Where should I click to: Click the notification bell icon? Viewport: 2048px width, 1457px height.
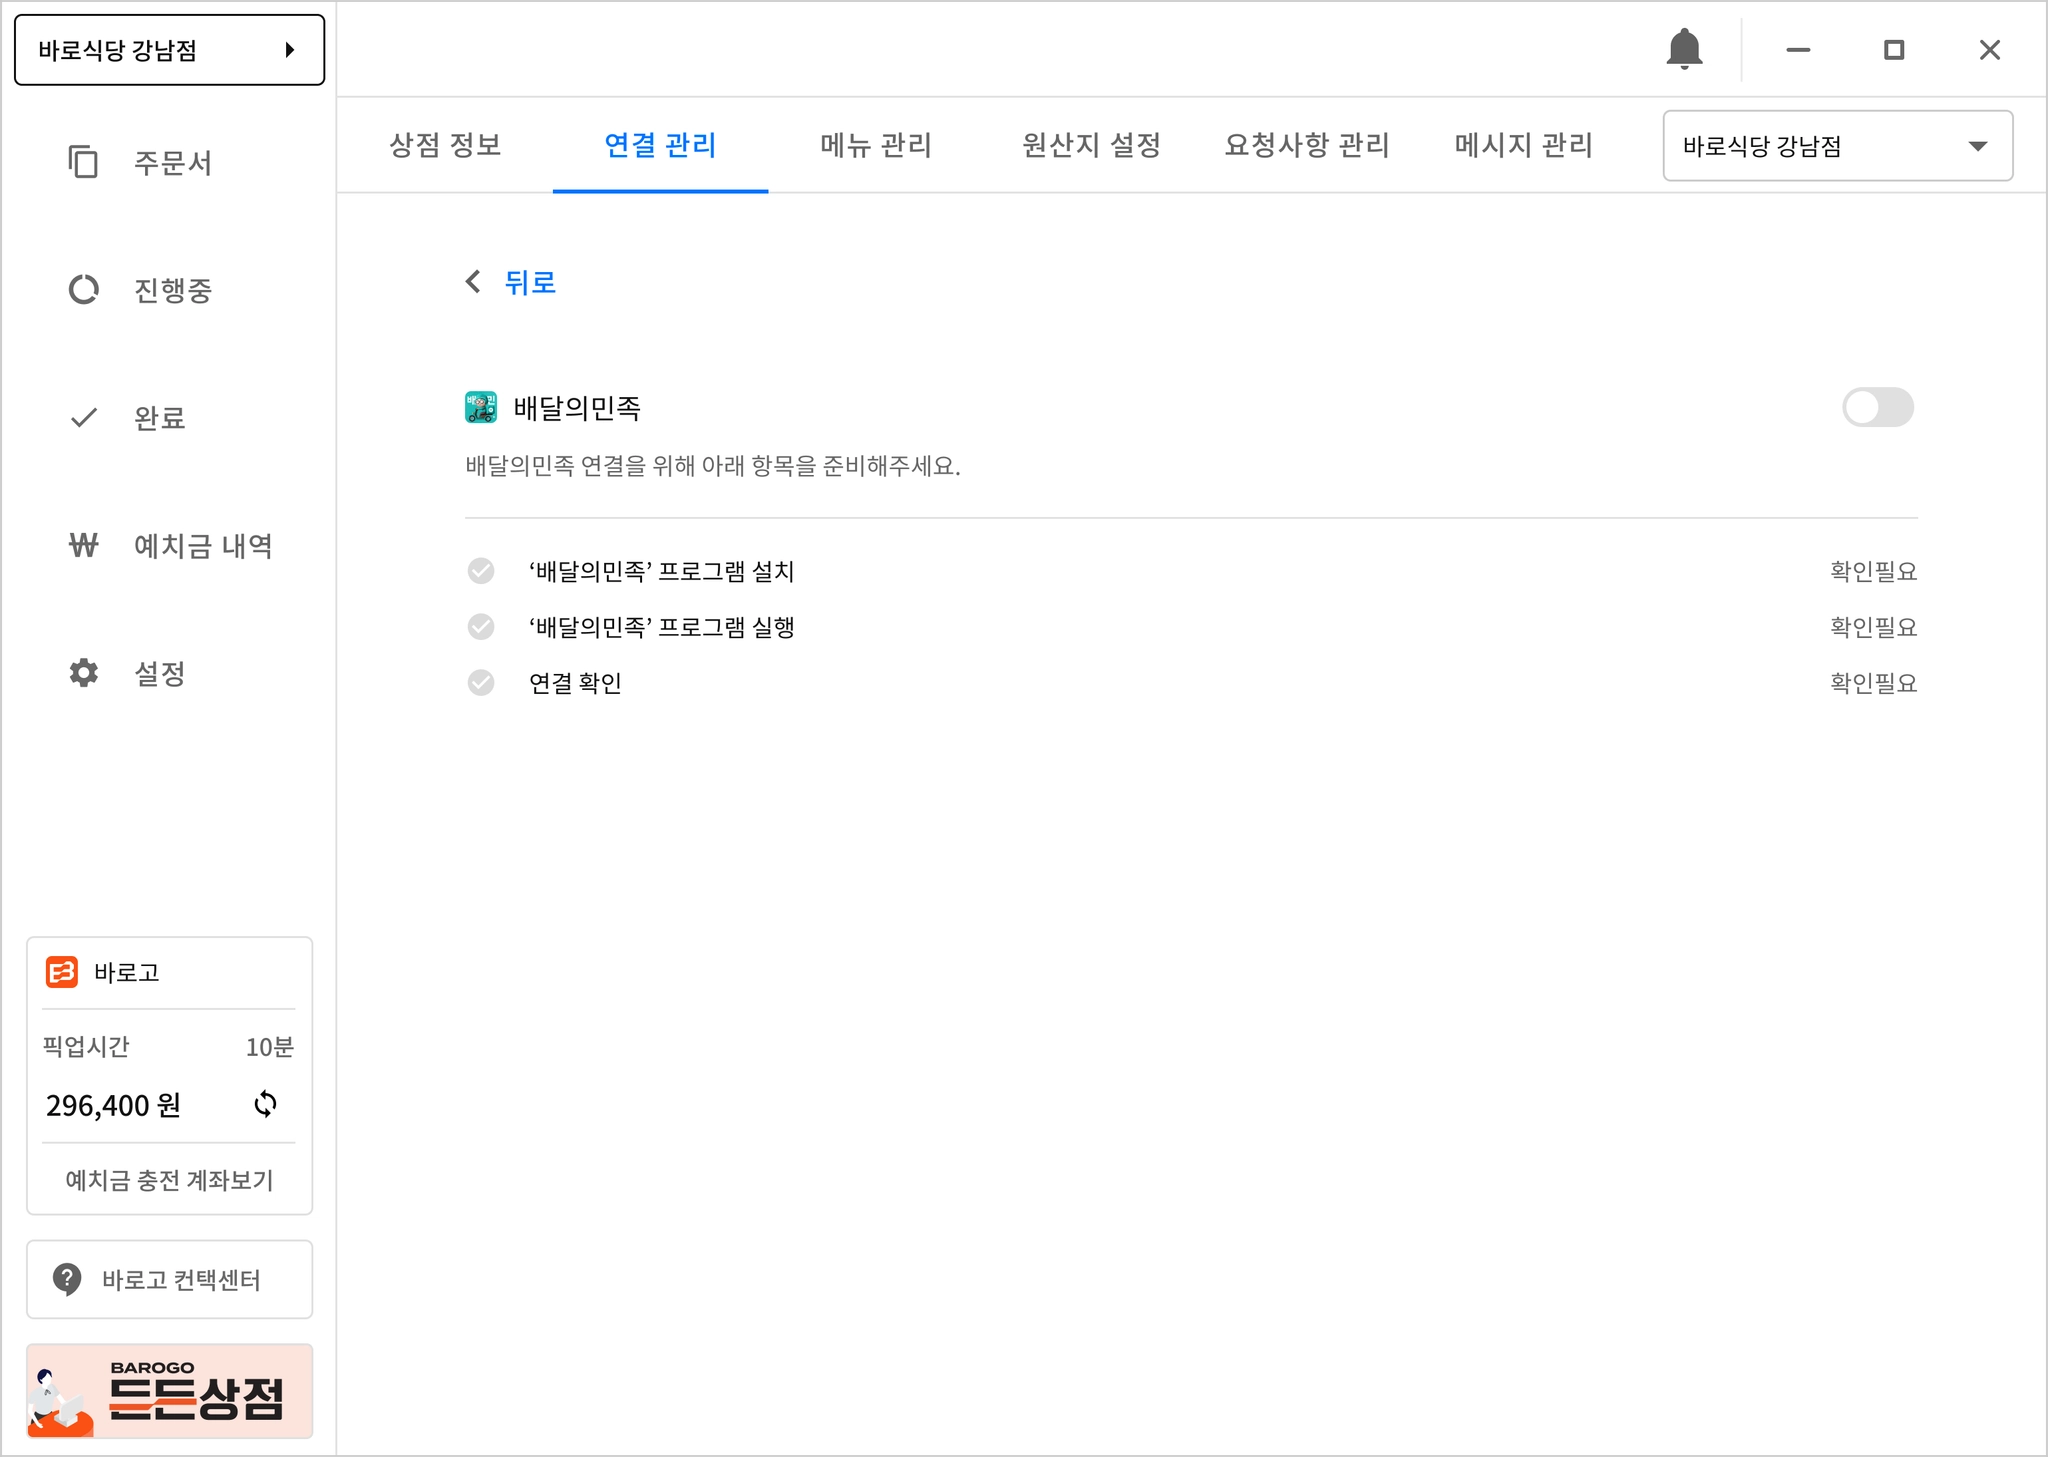[x=1684, y=49]
